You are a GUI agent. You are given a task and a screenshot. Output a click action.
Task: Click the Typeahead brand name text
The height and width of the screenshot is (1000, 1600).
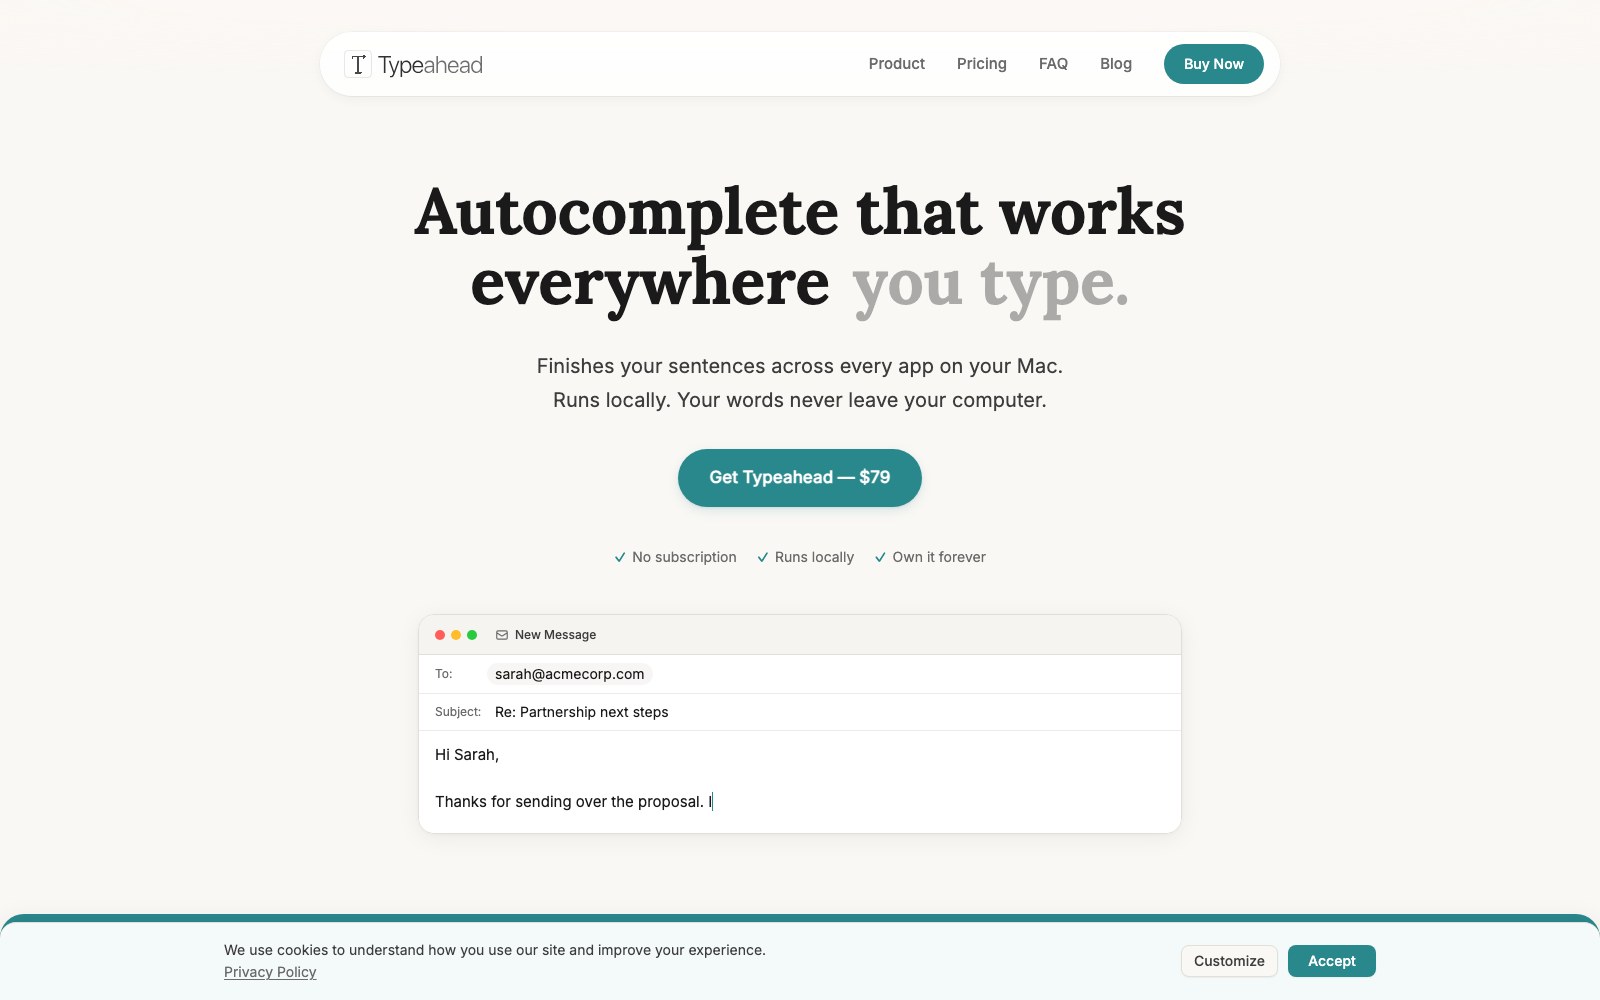(x=430, y=65)
